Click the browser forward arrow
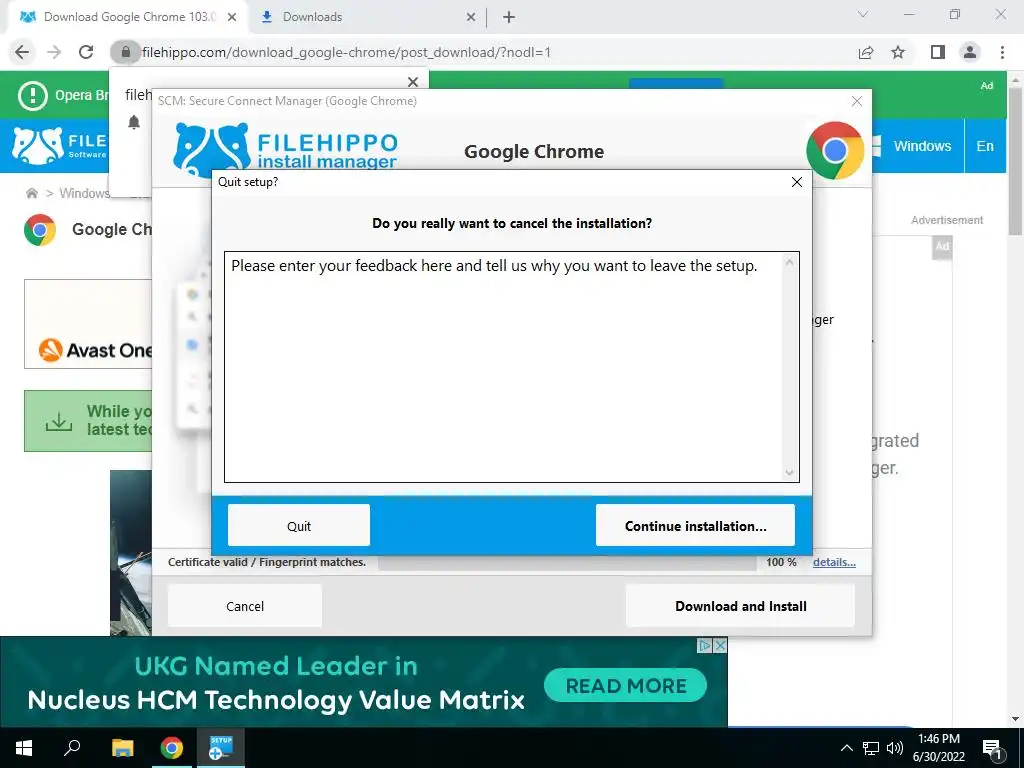The image size is (1024, 768). [x=54, y=52]
